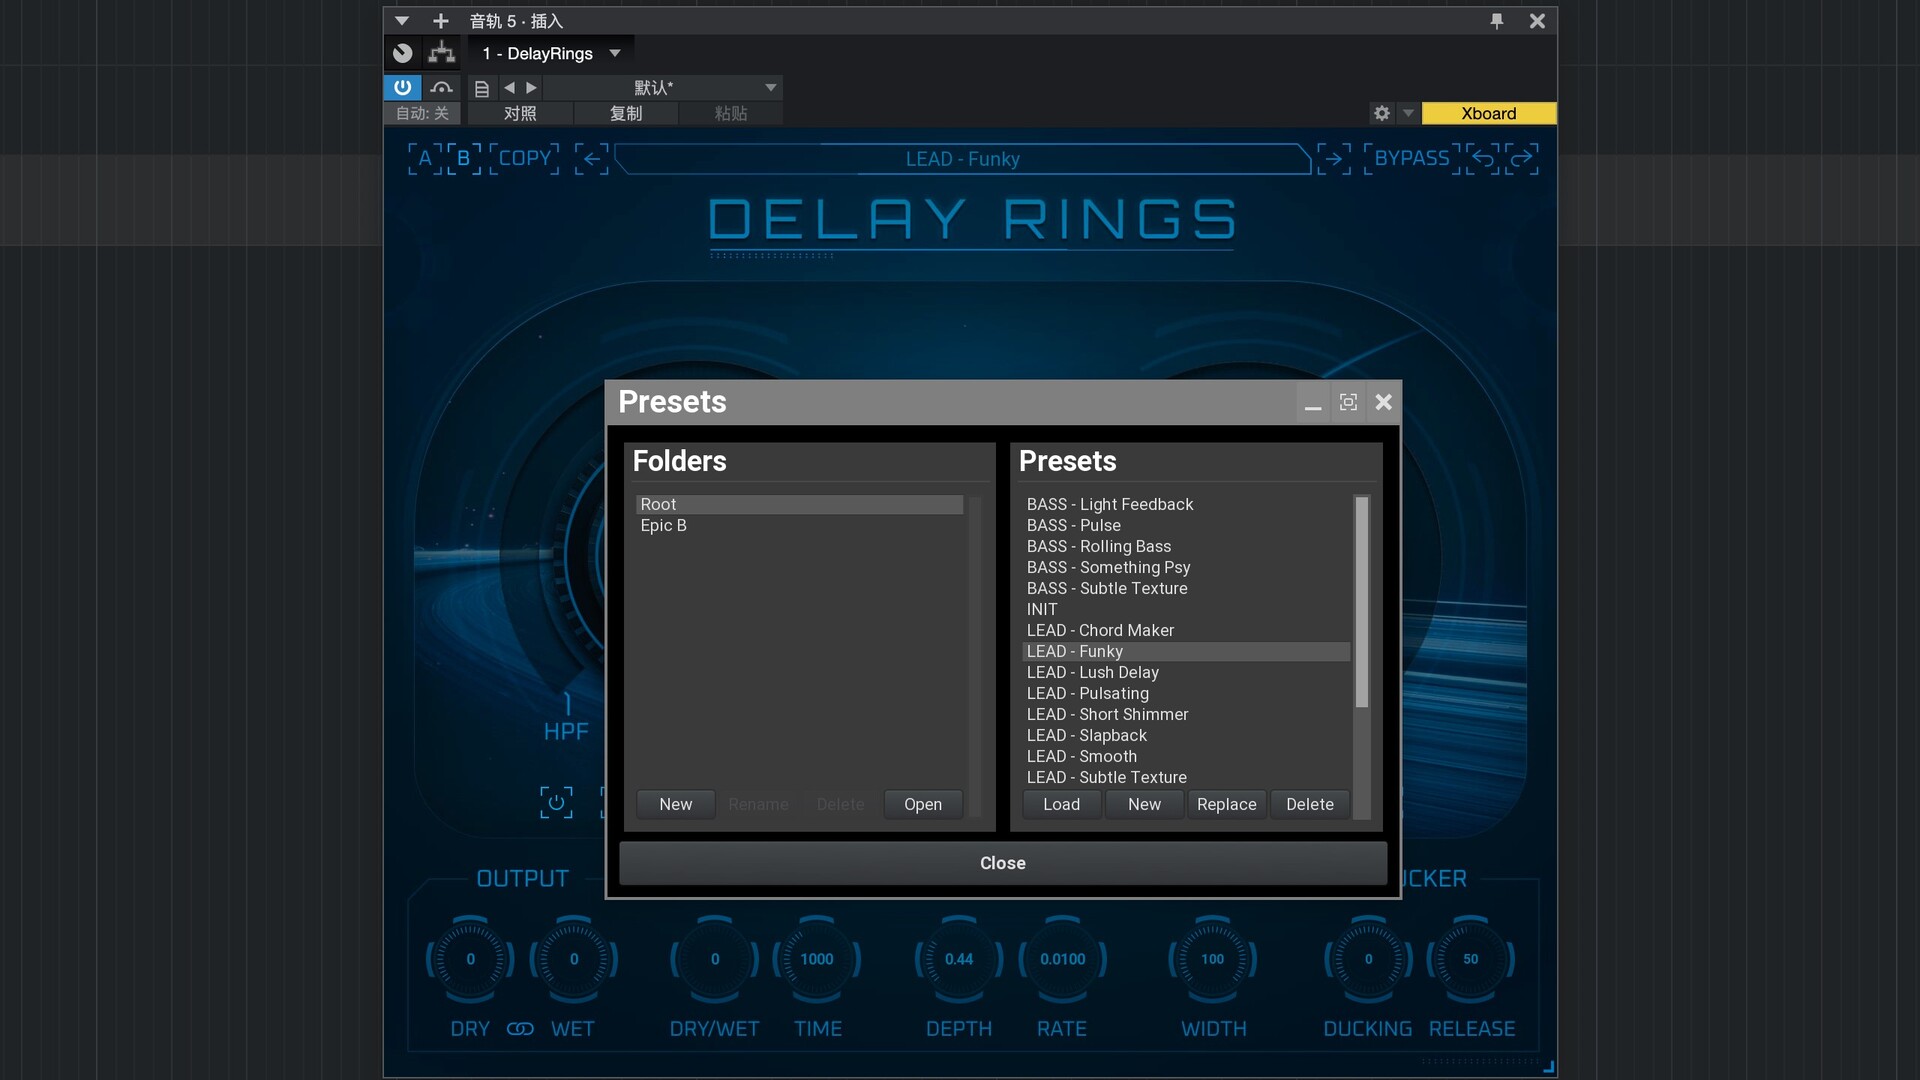Pin the plugin window with pushpin icon
The width and height of the screenshot is (1920, 1080).
[x=1497, y=21]
